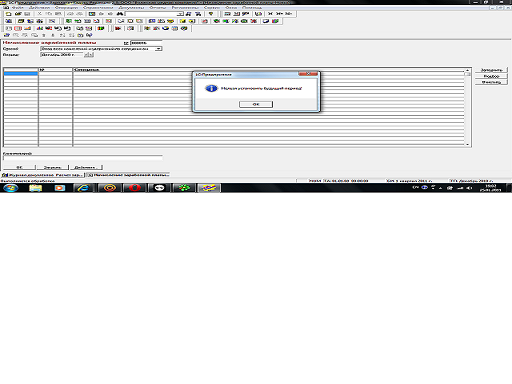The height and width of the screenshot is (384, 512).
Task: Click the volume speaker icon in system tray
Action: pyautogui.click(x=469, y=188)
